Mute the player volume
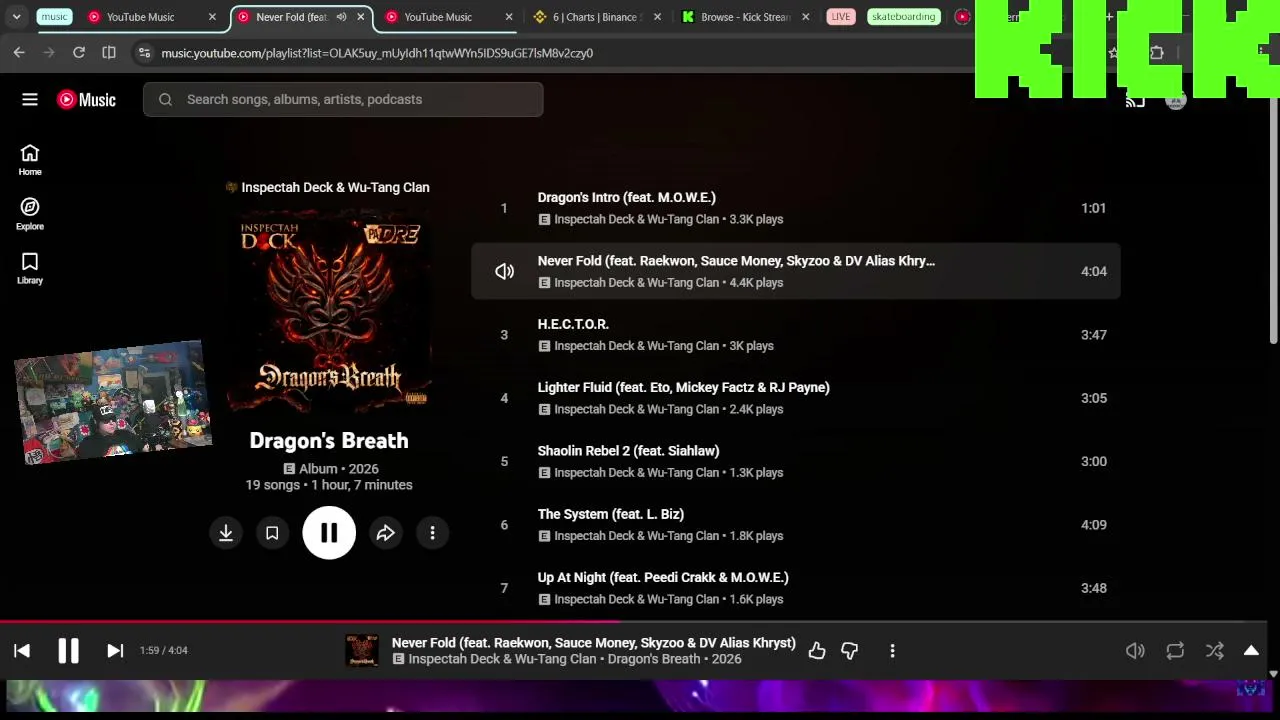Image resolution: width=1280 pixels, height=720 pixels. click(1135, 651)
